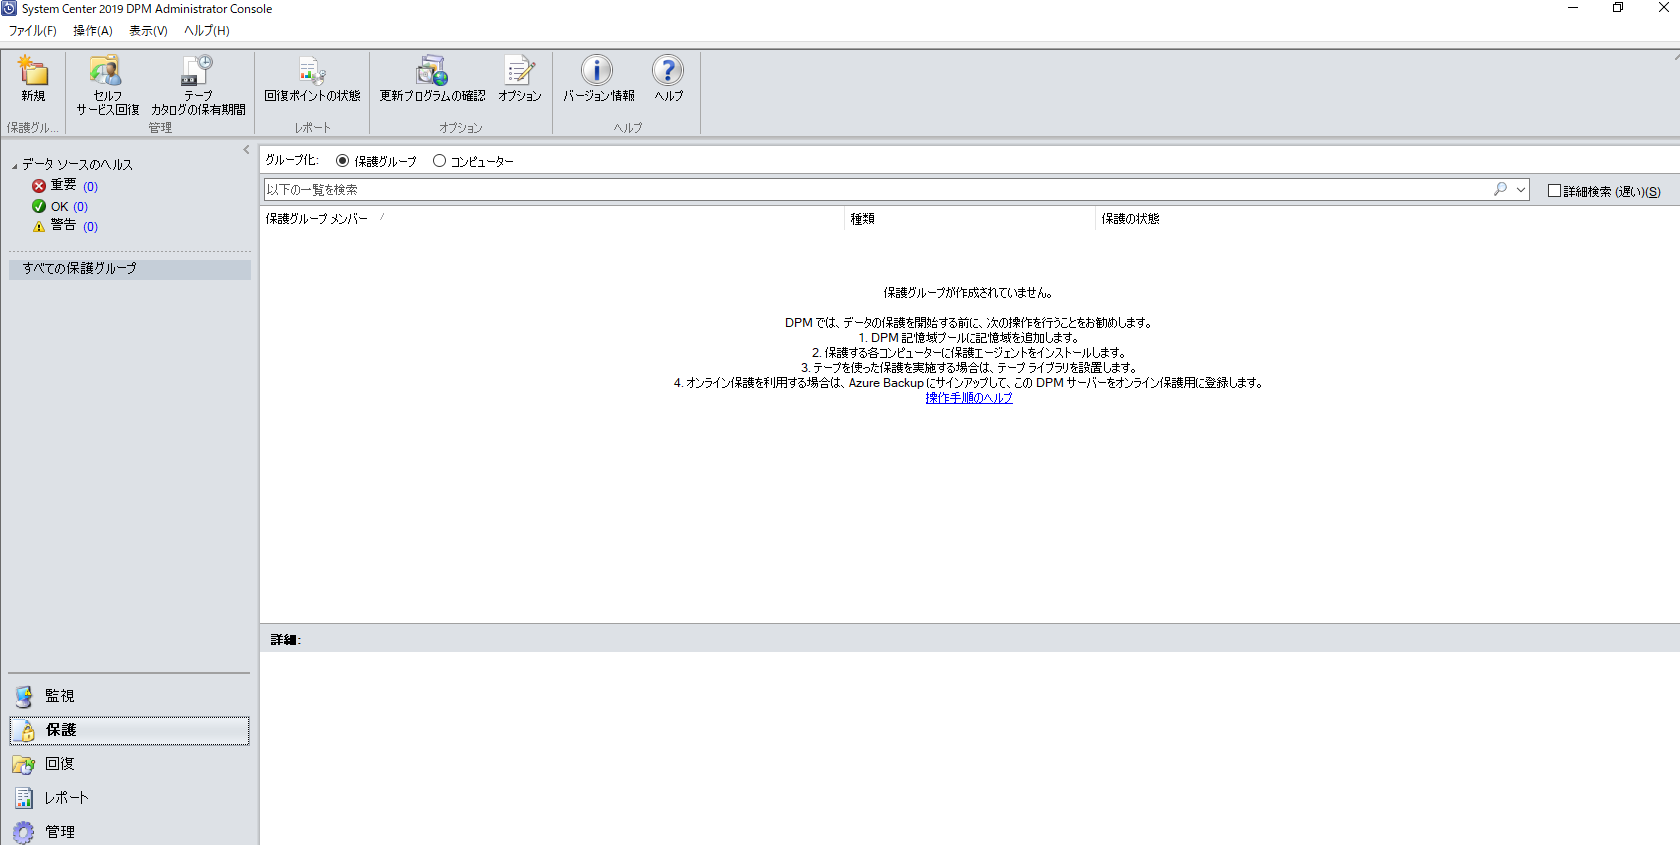The height and width of the screenshot is (845, 1680).
Task: Click 更新プログラムの確認 (Check for updates) icon
Action: coord(432,79)
